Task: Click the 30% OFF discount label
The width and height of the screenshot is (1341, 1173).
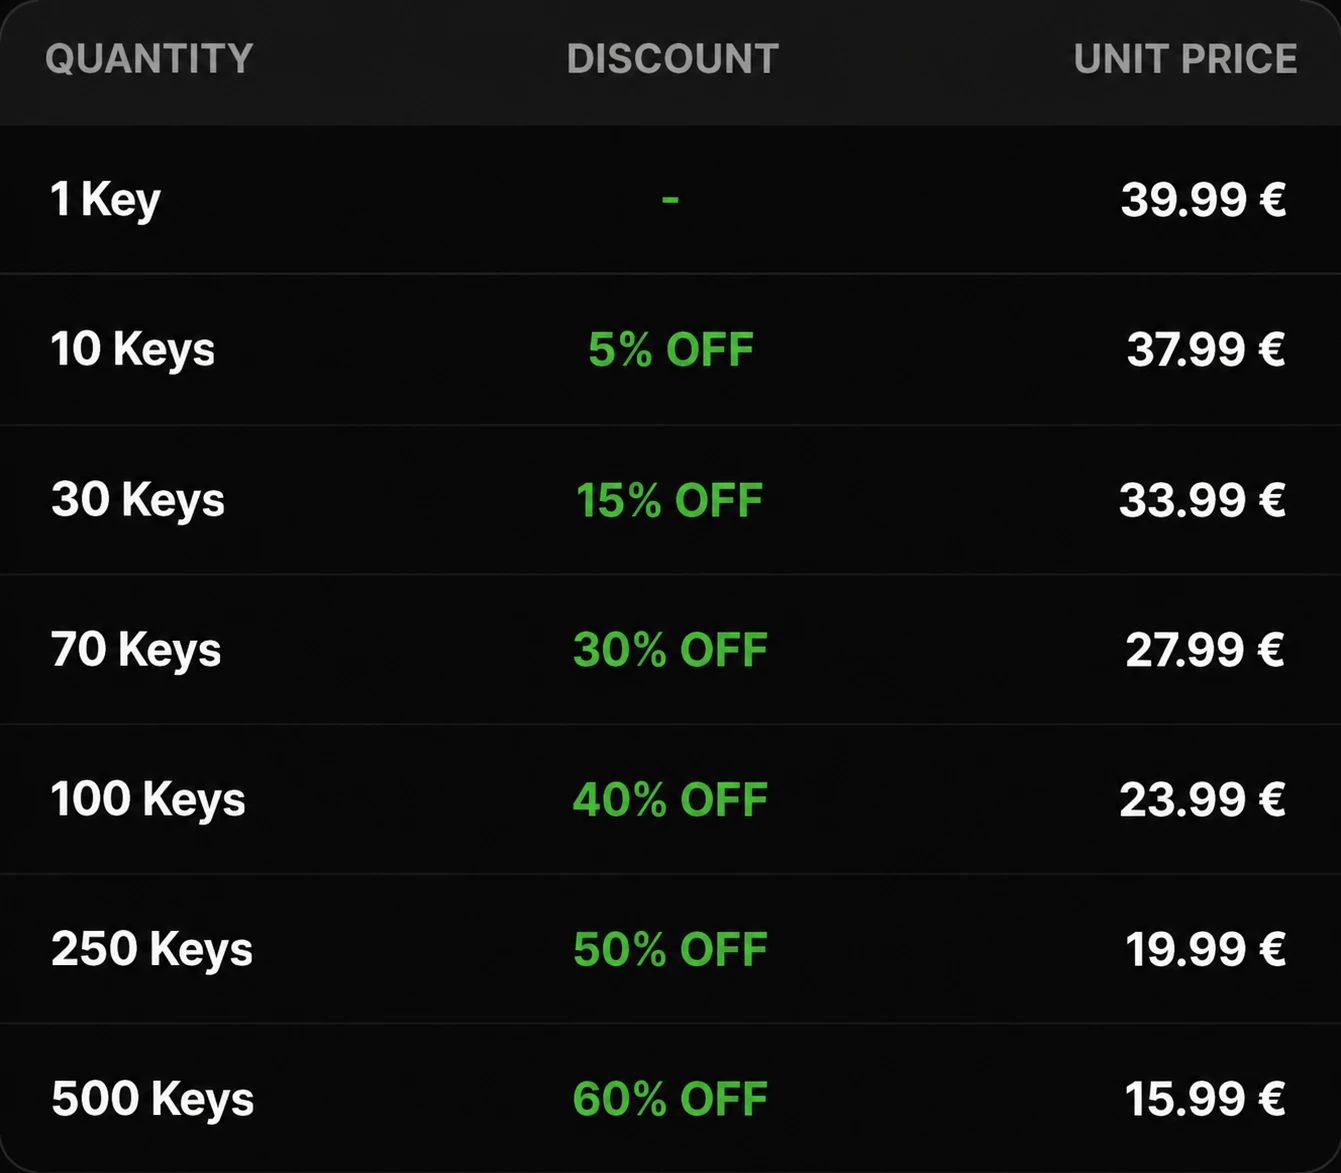Action: (x=670, y=650)
